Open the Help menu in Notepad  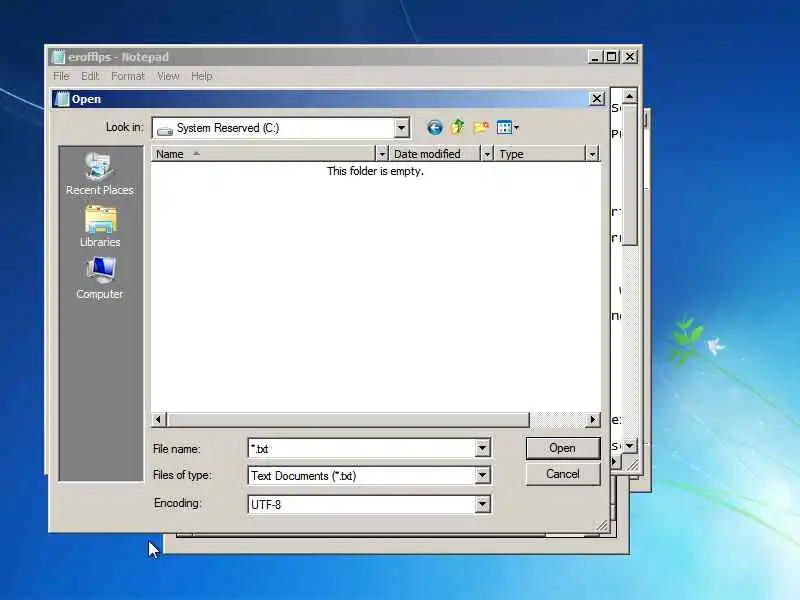(x=202, y=76)
